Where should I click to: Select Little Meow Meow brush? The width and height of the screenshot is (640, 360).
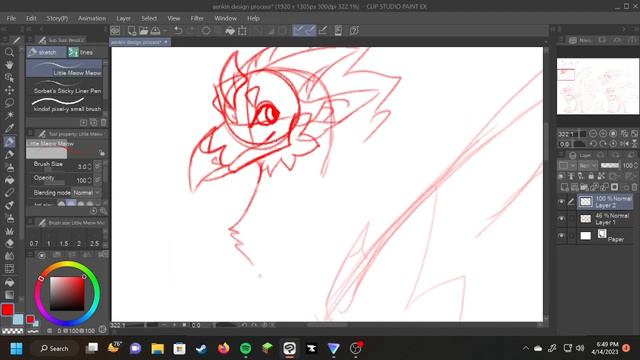pos(64,69)
